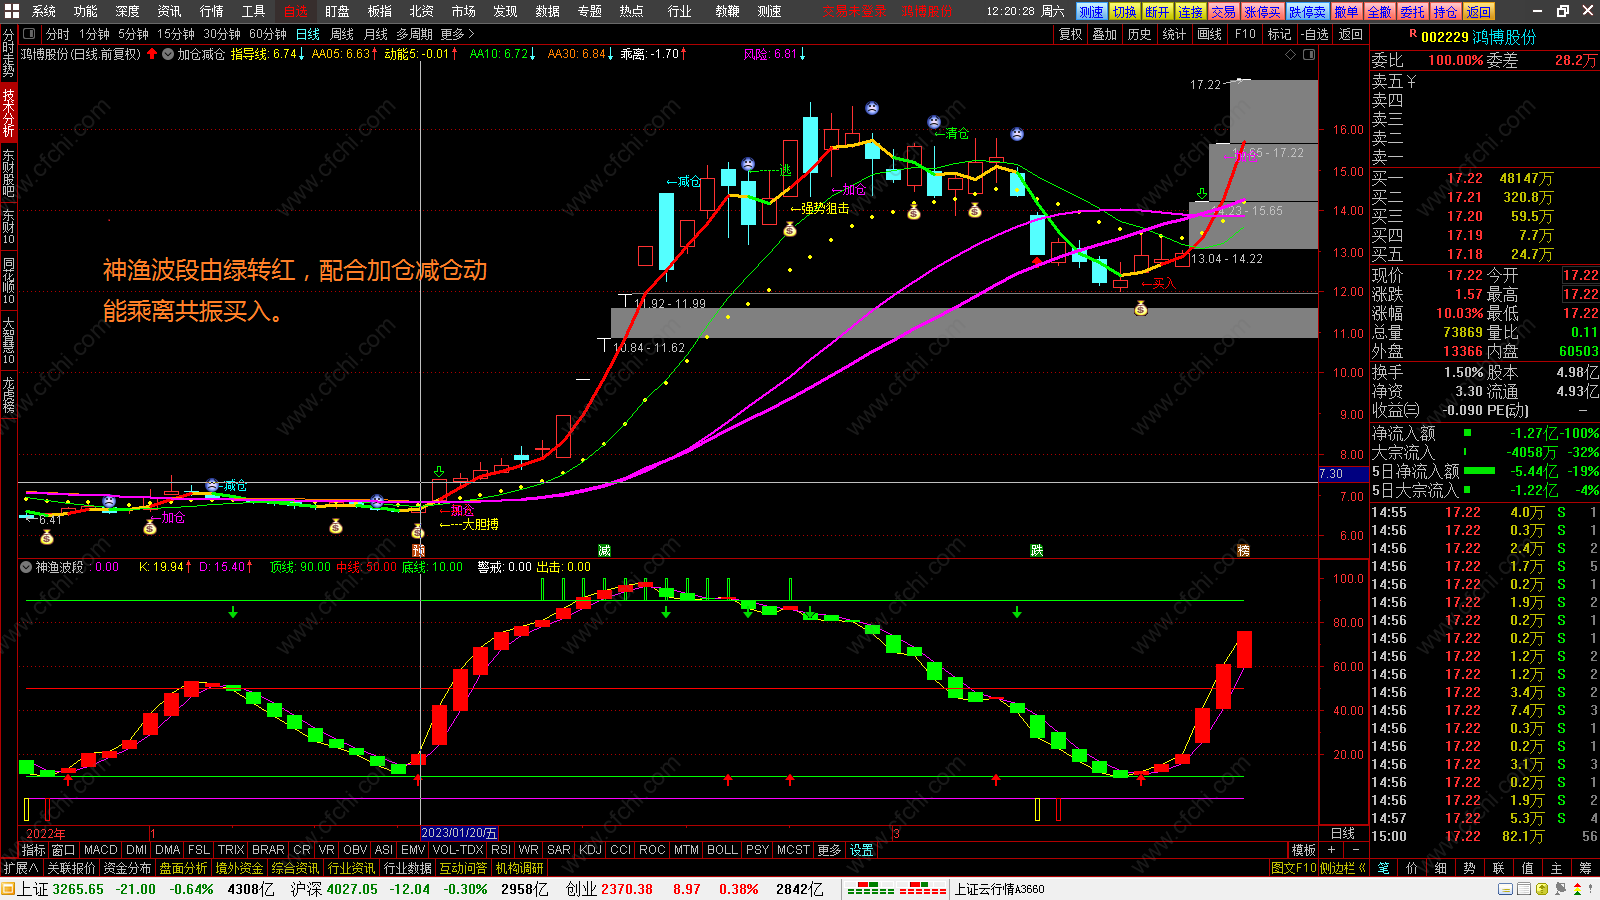Open the 更多 periods expander
This screenshot has height=900, width=1600.
[457, 34]
